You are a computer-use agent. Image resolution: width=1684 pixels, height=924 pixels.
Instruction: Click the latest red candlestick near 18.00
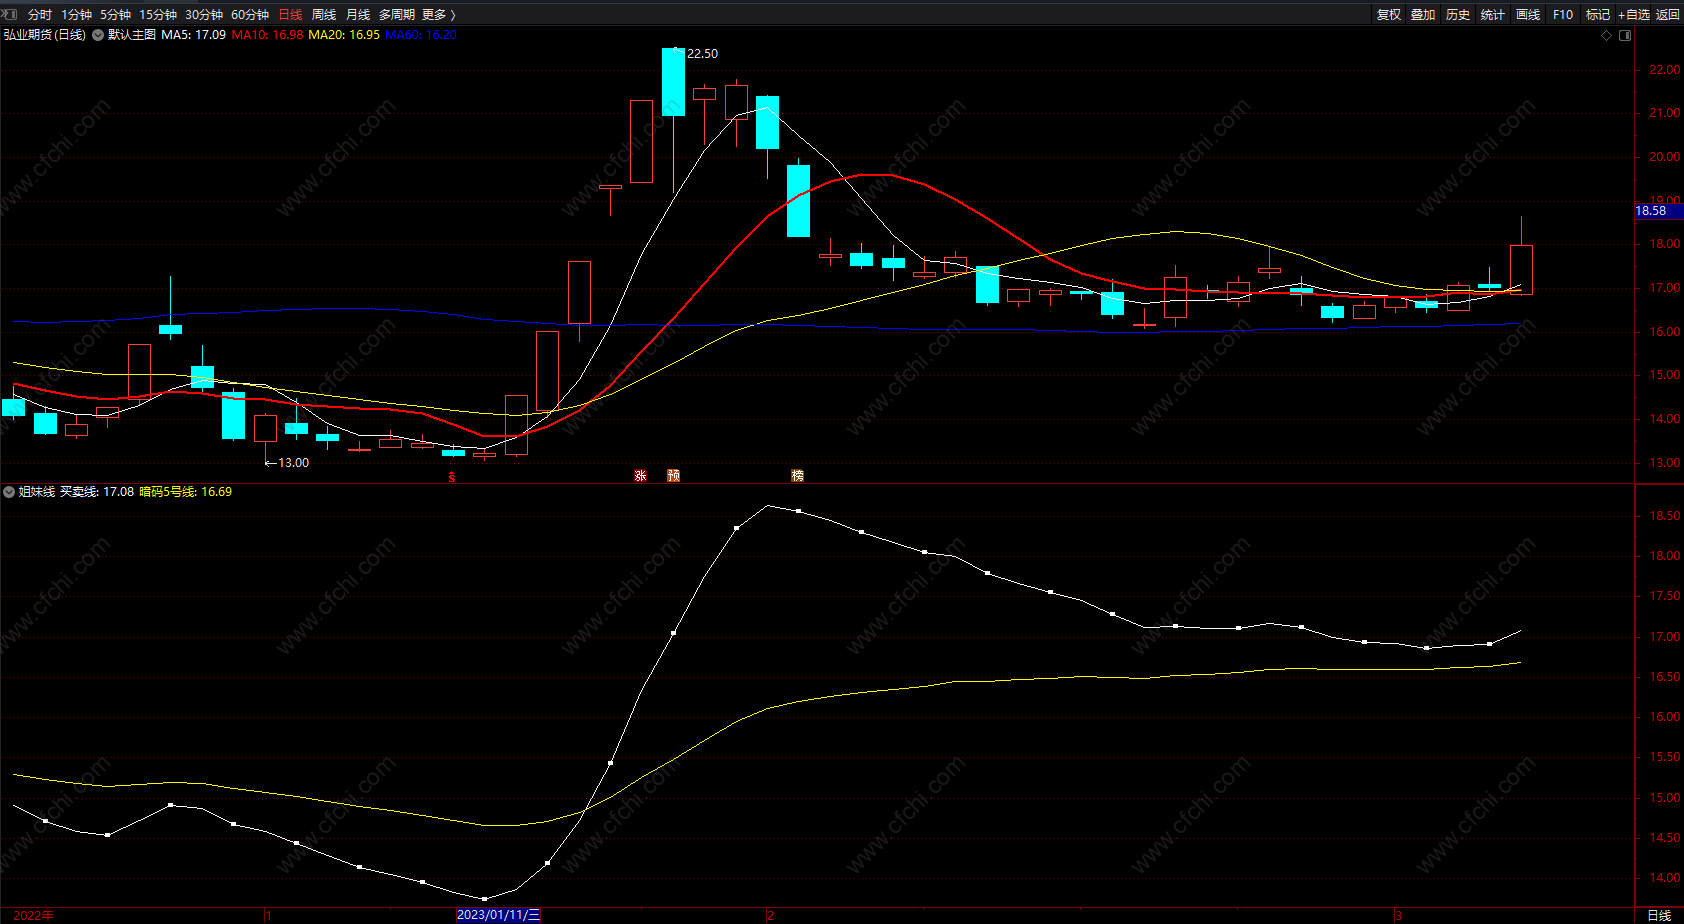click(x=1521, y=270)
